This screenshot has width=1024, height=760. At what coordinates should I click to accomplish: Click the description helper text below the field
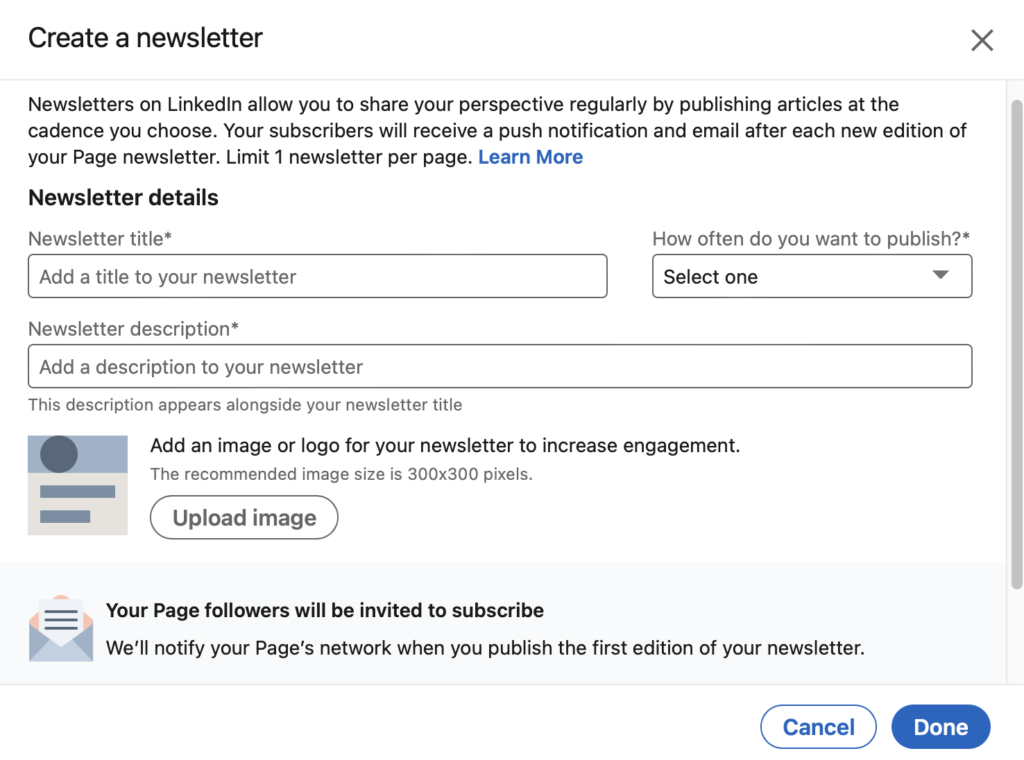(245, 405)
